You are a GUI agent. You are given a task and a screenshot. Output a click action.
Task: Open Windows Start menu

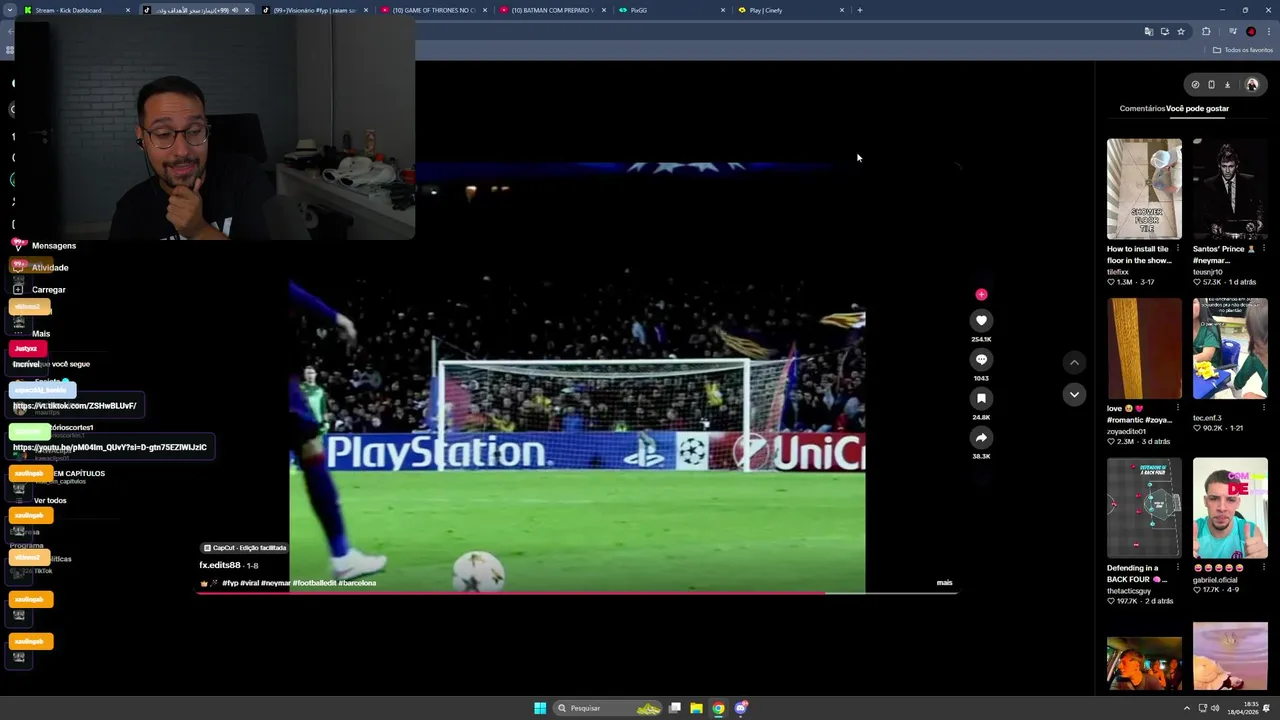pos(540,708)
